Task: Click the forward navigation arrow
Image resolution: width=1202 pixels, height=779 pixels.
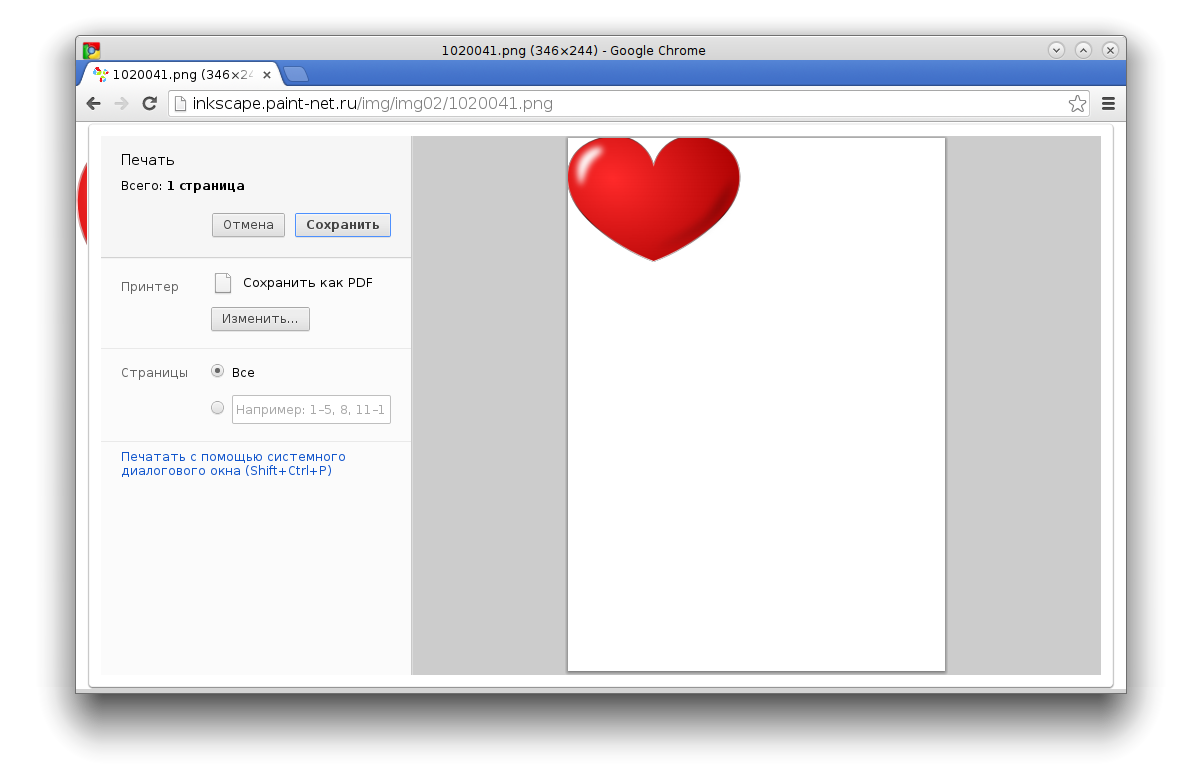Action: (121, 103)
